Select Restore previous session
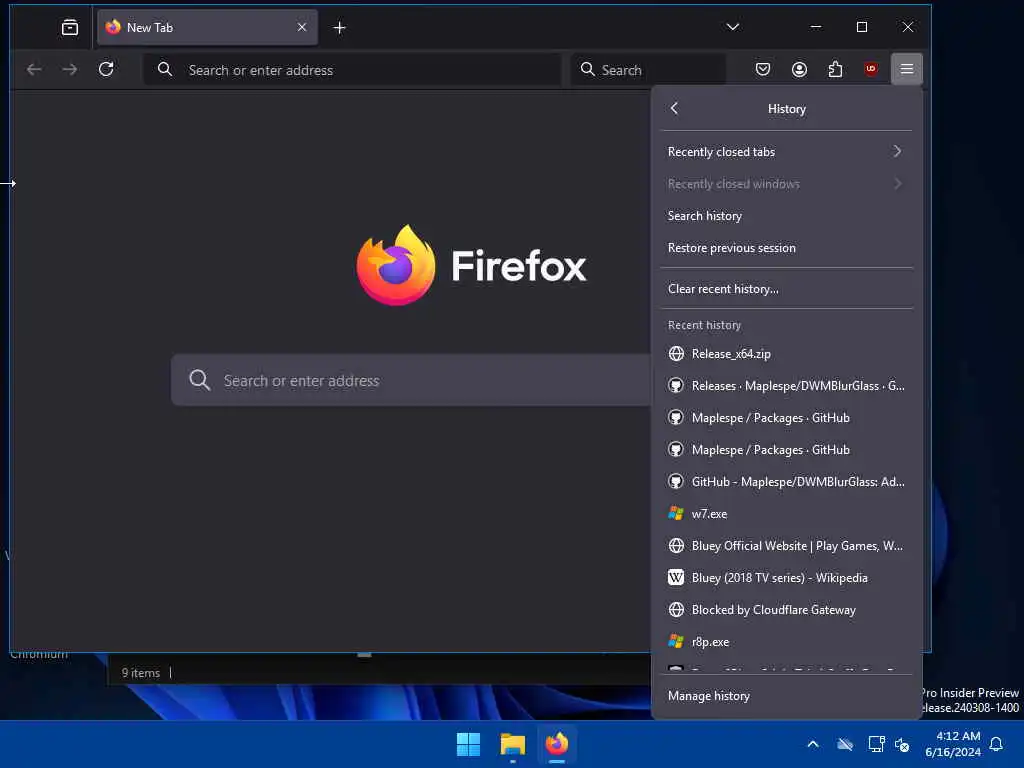The image size is (1024, 768). click(x=786, y=248)
